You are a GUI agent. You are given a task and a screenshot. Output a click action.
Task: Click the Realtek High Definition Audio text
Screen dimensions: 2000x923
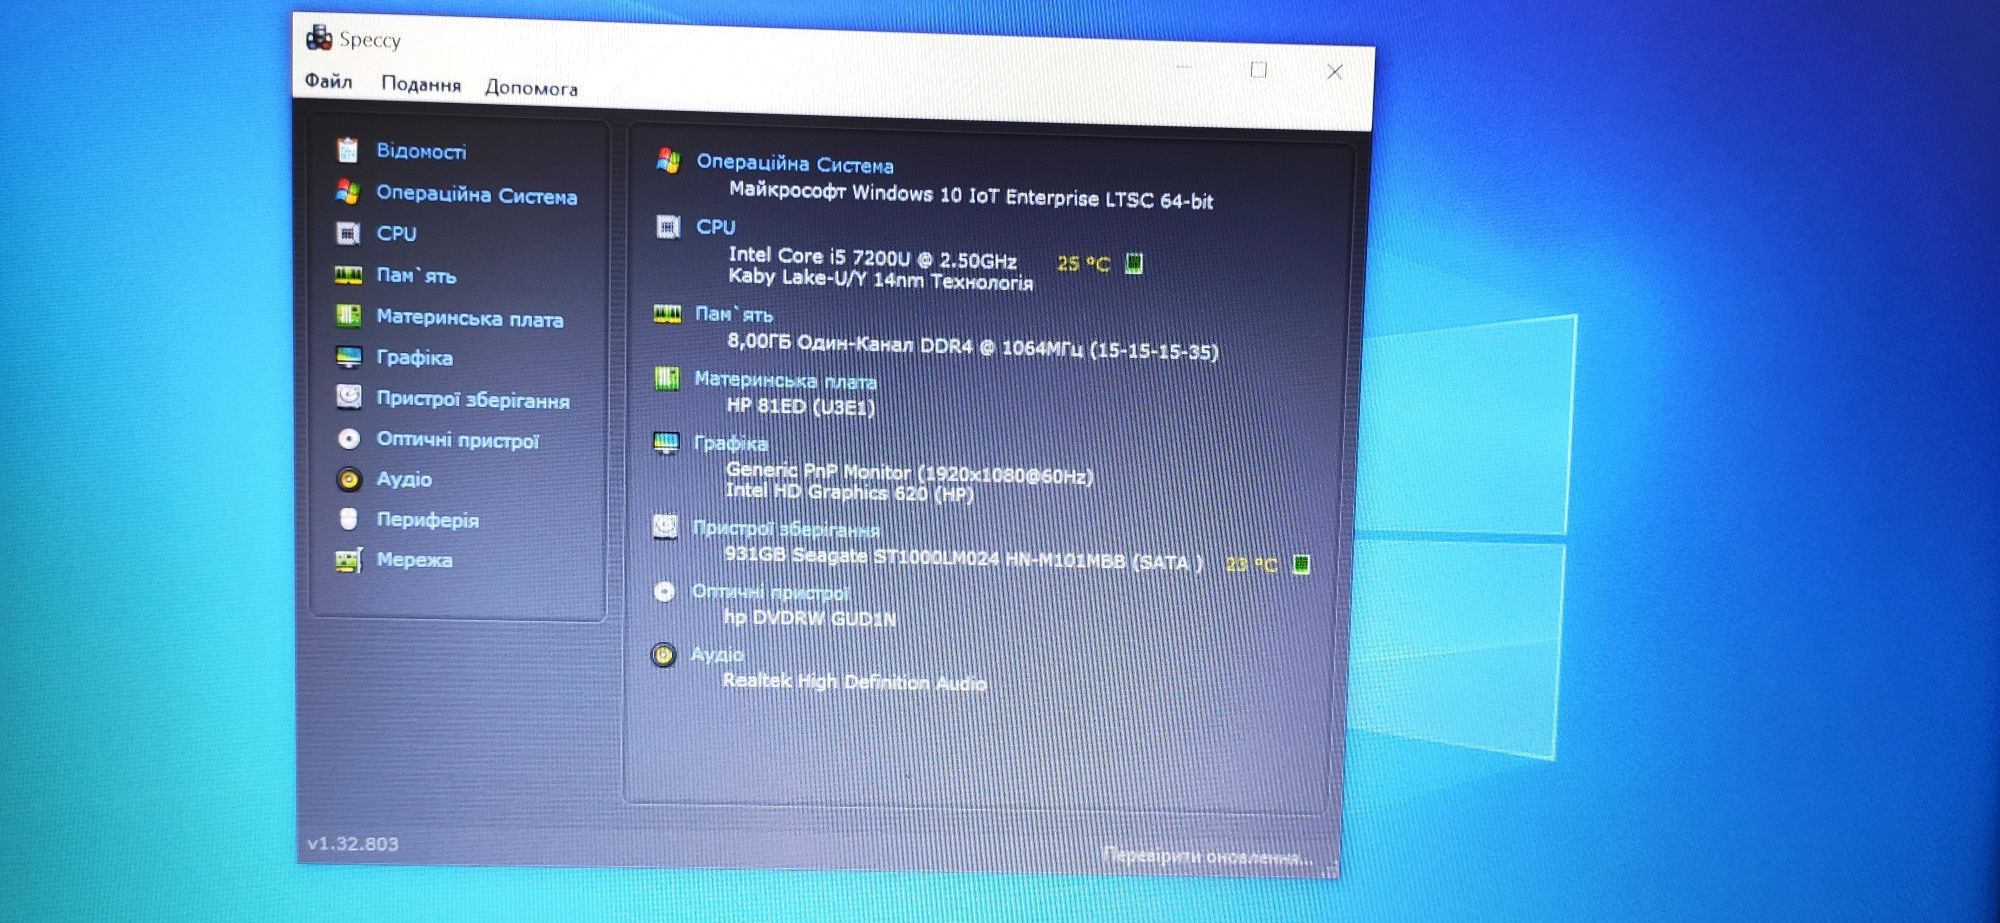(854, 682)
